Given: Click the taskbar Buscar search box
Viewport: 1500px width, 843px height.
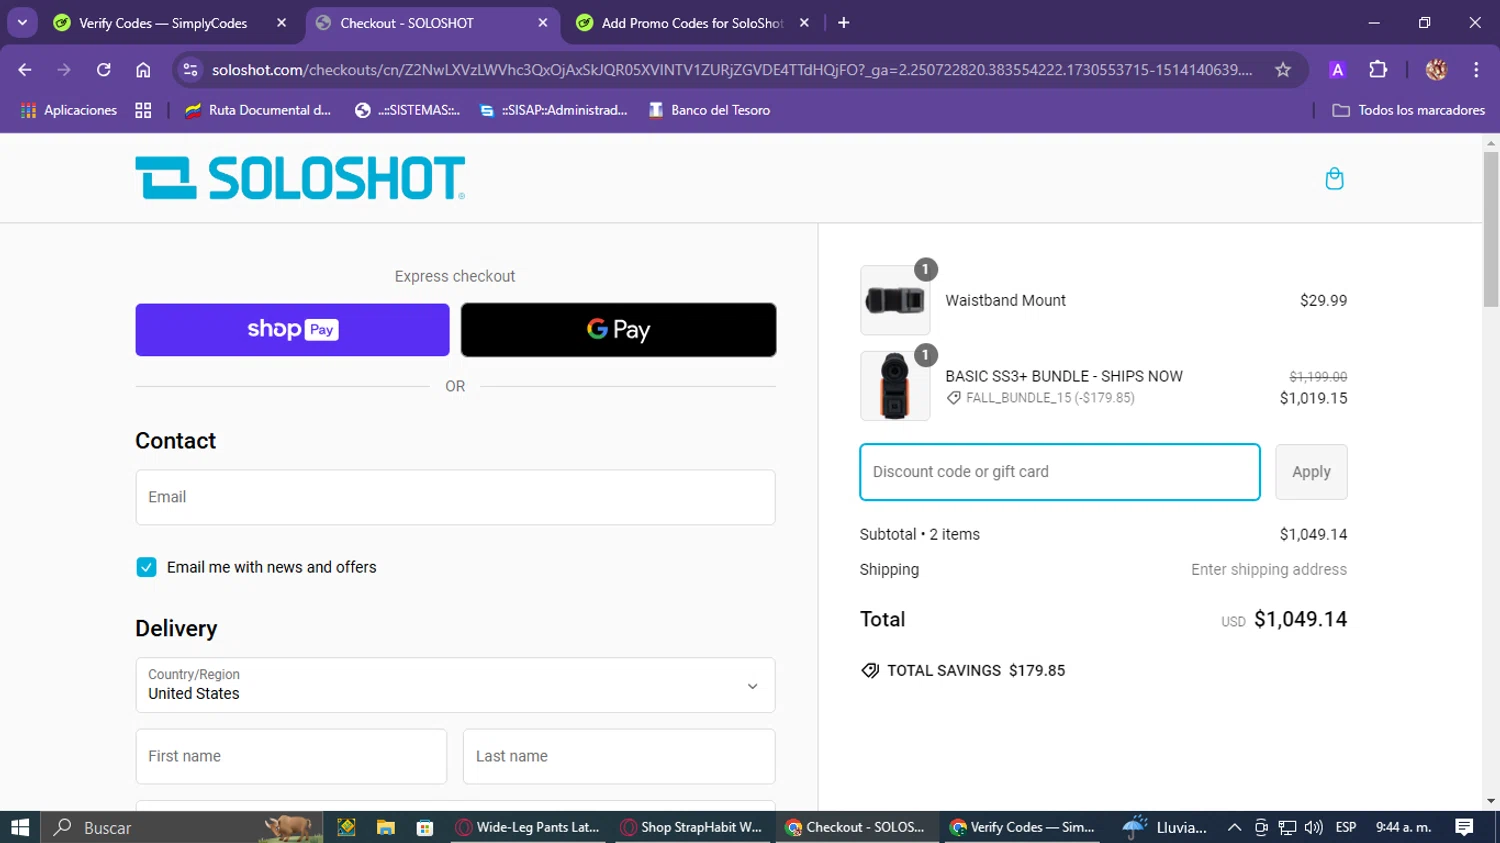Looking at the screenshot, I should click(181, 827).
